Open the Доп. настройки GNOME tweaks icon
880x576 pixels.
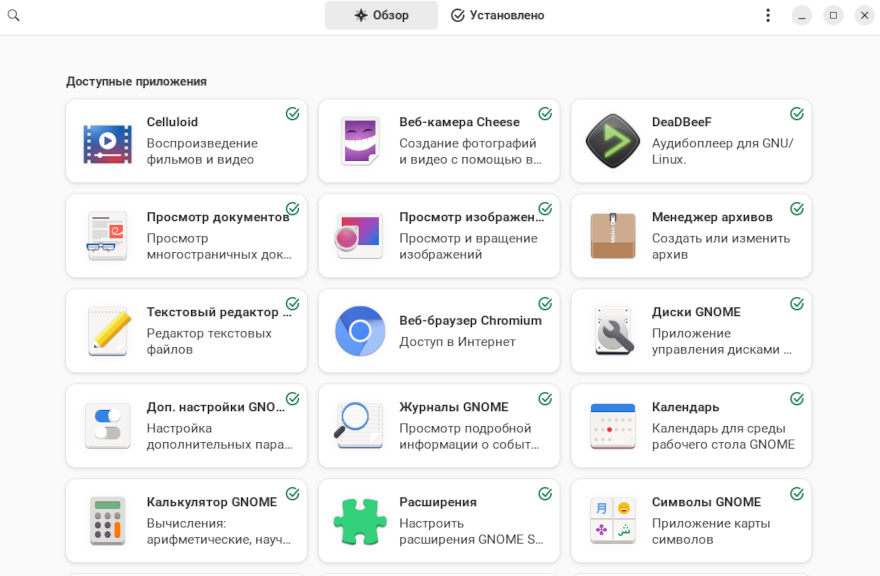[x=107, y=425]
